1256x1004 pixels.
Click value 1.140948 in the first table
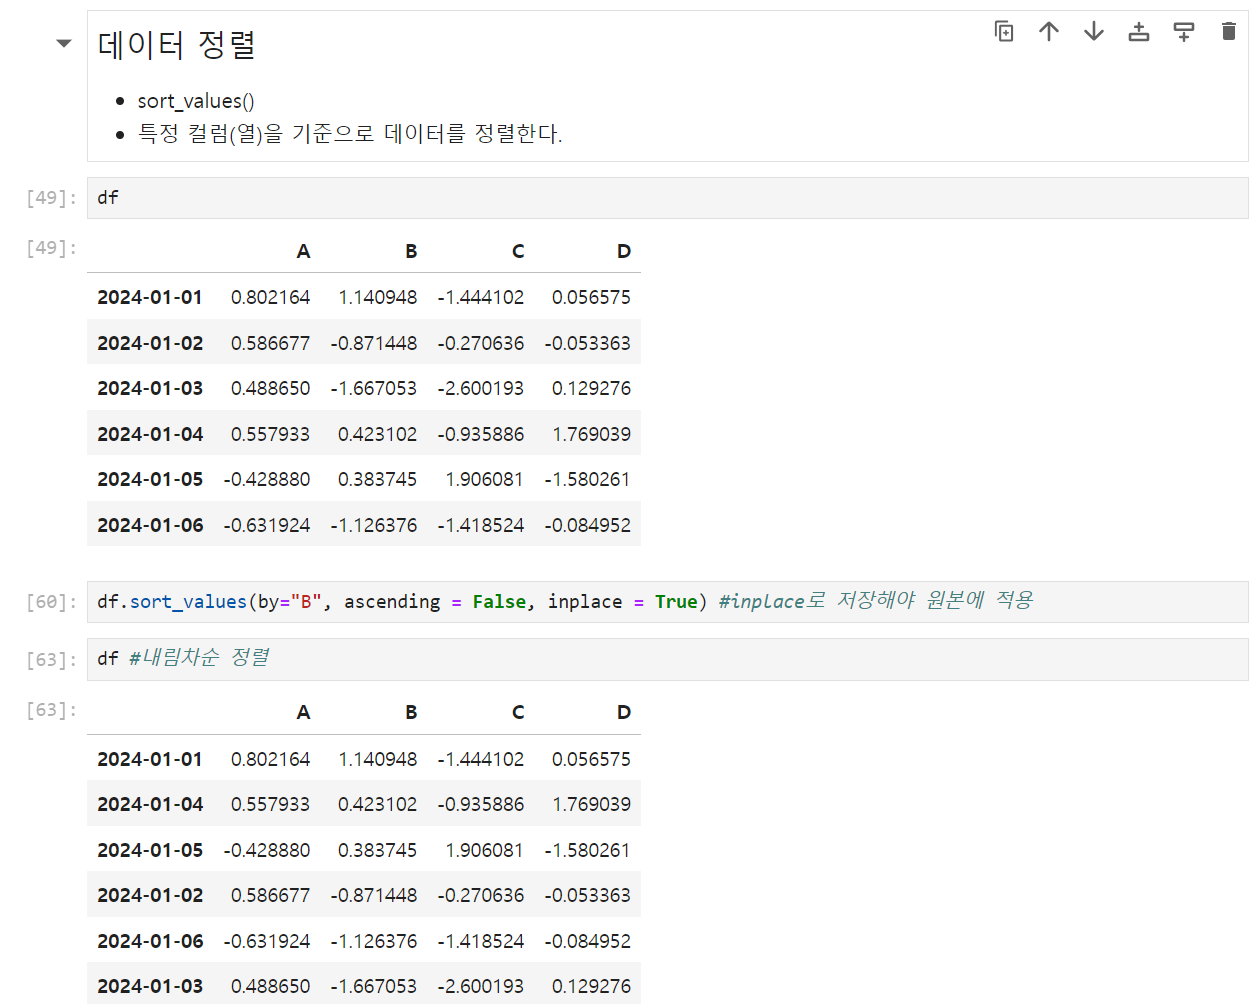coord(378,297)
